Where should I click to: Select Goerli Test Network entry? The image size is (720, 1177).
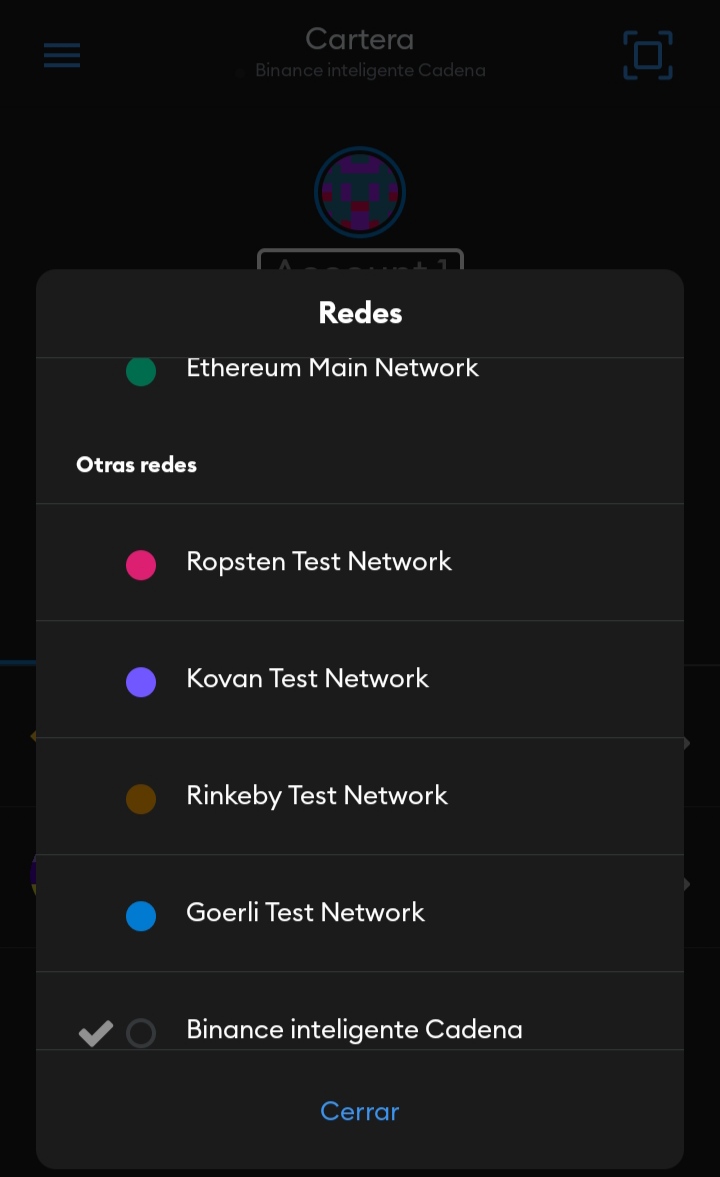[x=360, y=914]
